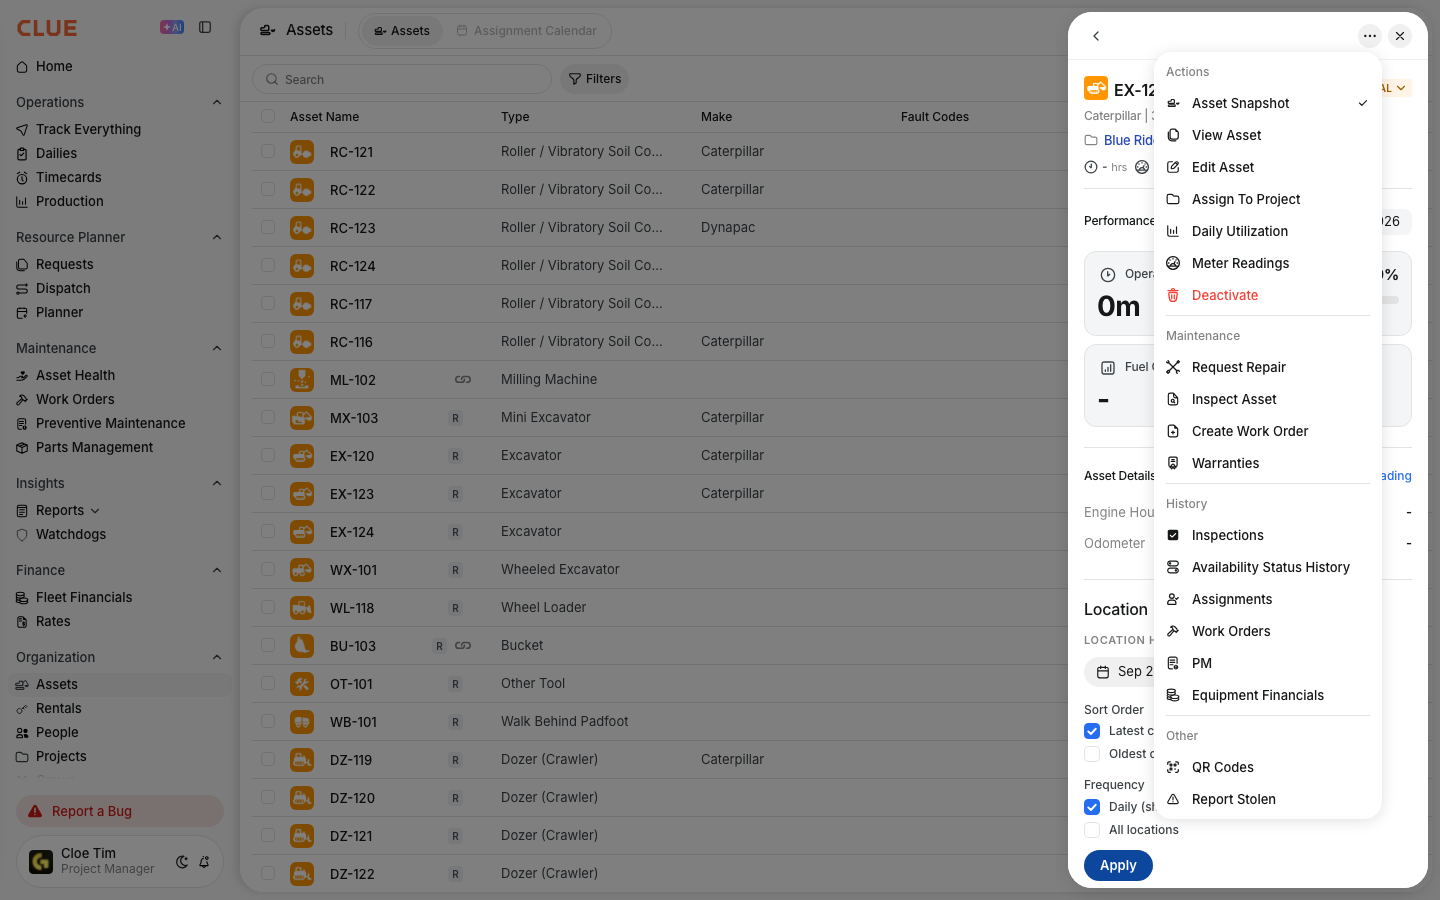
Task: Collapse the Resource Planner section
Action: pyautogui.click(x=217, y=237)
